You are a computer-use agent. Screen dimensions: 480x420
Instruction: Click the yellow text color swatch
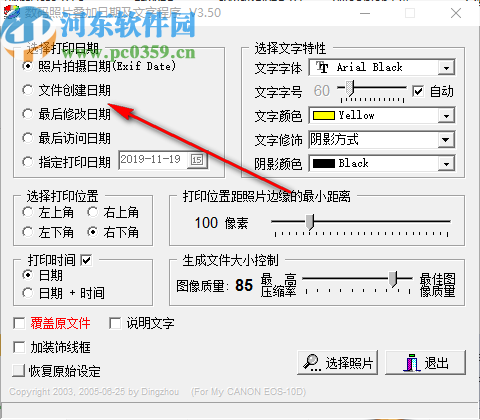point(323,116)
